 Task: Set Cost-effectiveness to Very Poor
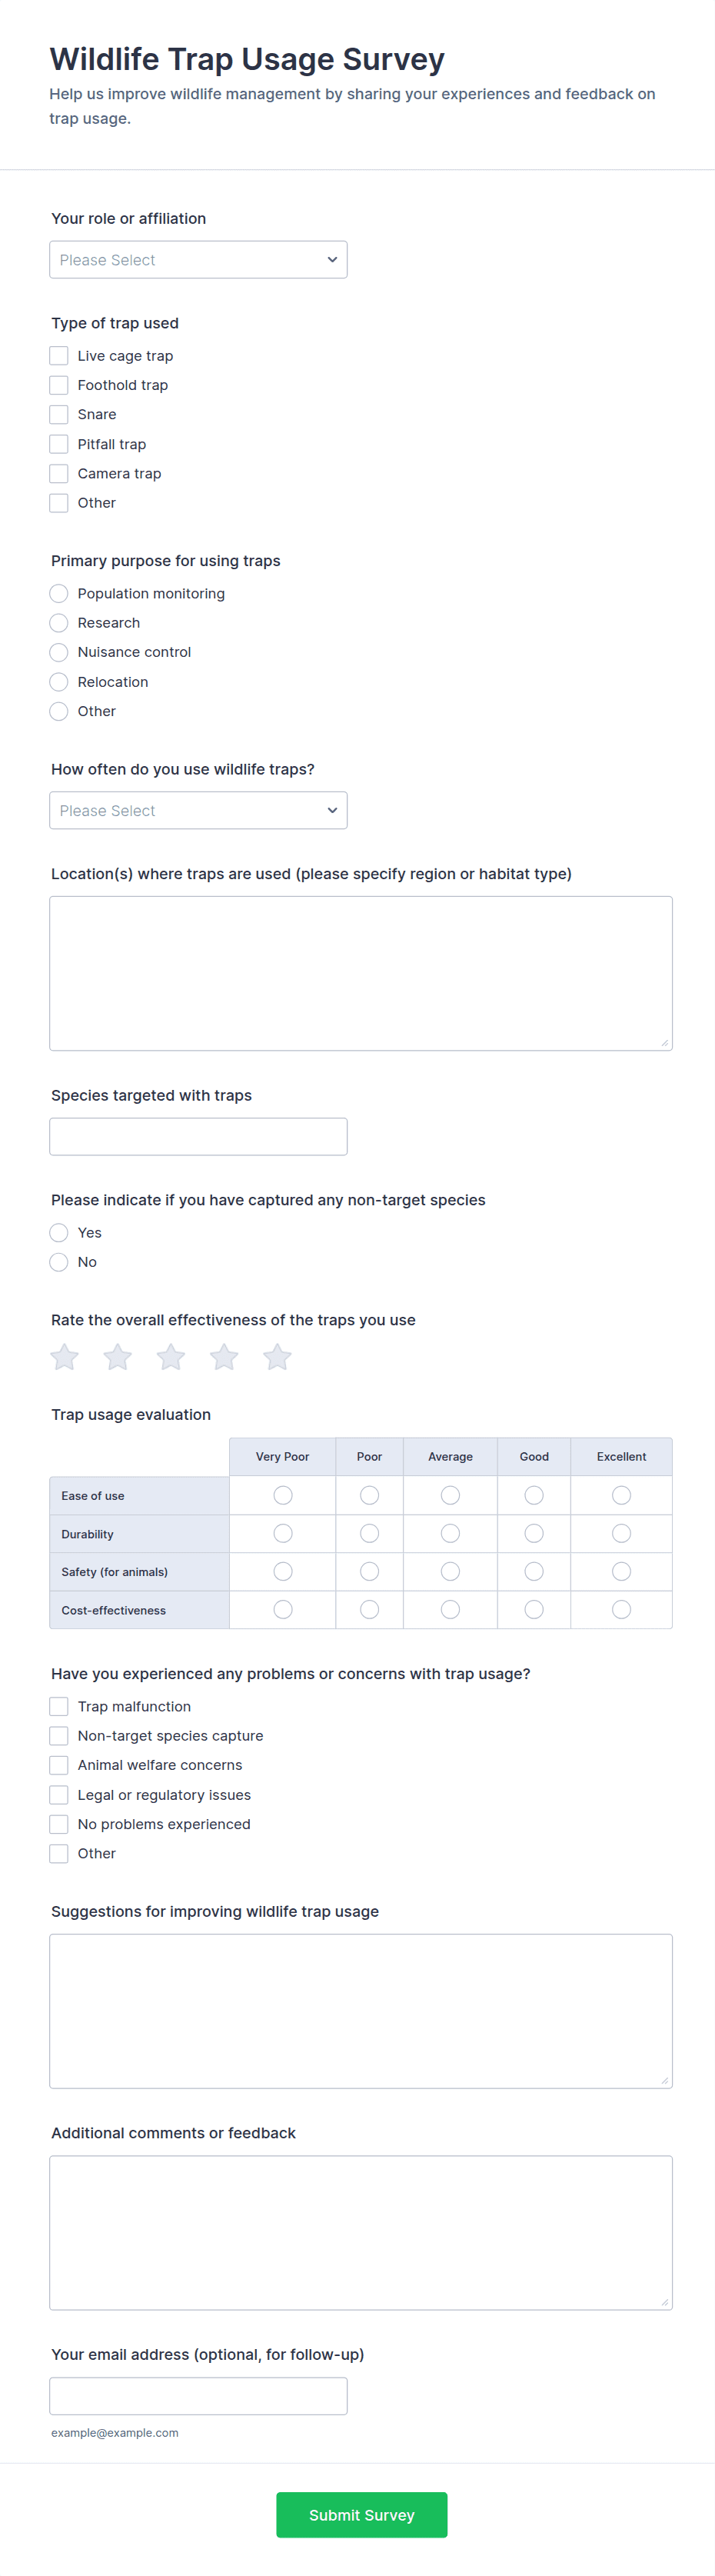pos(283,1609)
